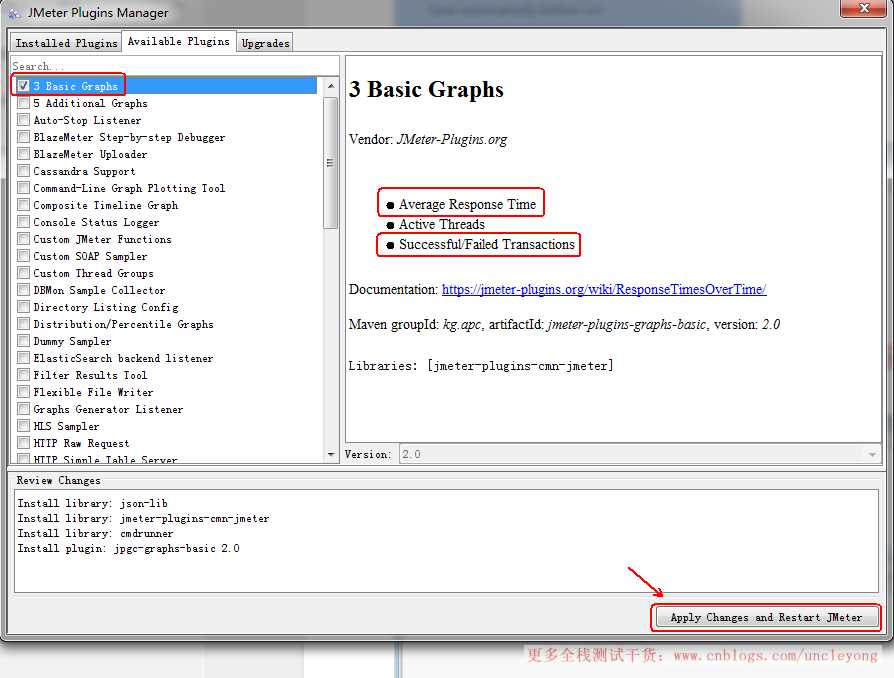This screenshot has height=678, width=894.
Task: Click the plugin Search field
Action: point(174,66)
